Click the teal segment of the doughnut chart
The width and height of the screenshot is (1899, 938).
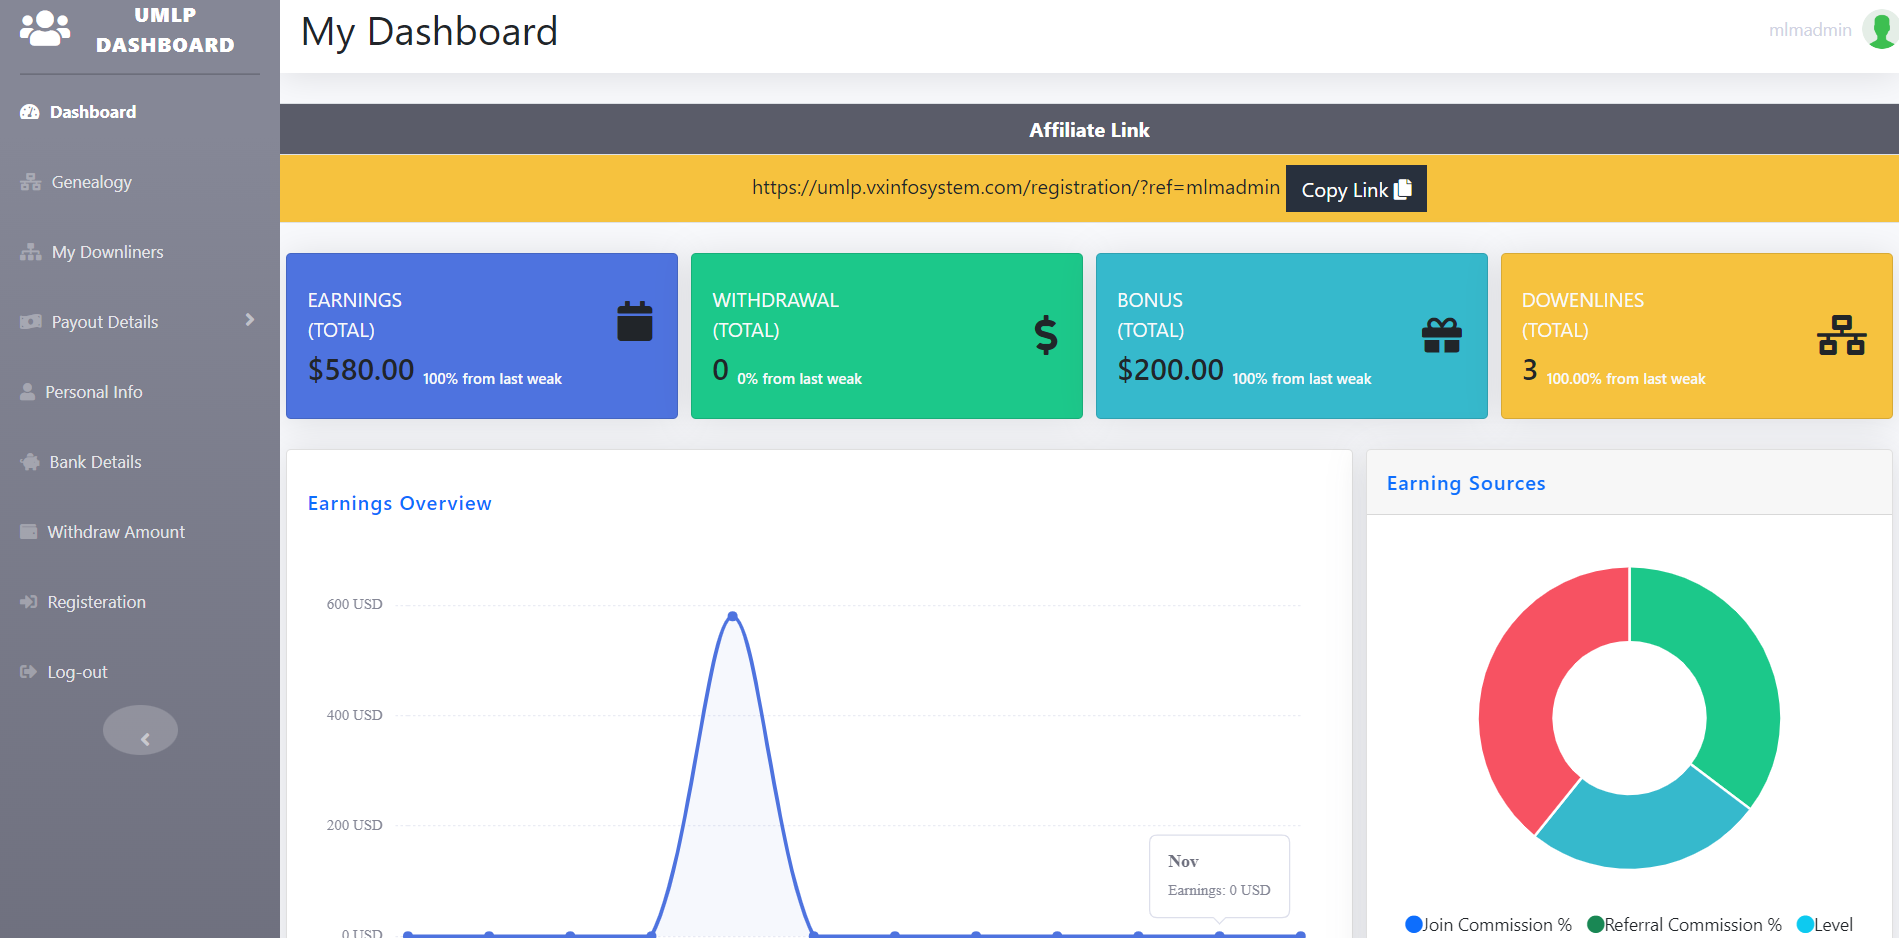(1640, 830)
